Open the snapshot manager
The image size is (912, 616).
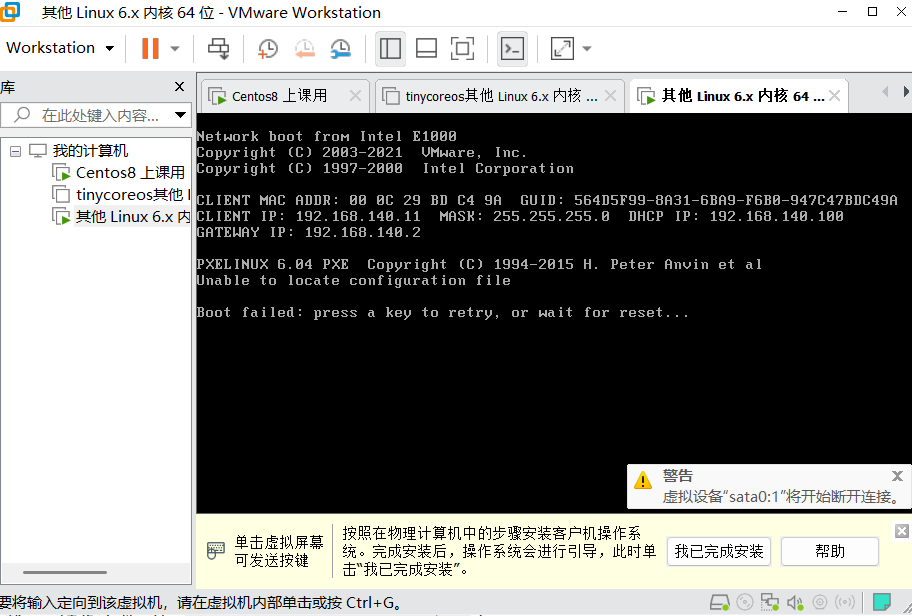tap(341, 48)
